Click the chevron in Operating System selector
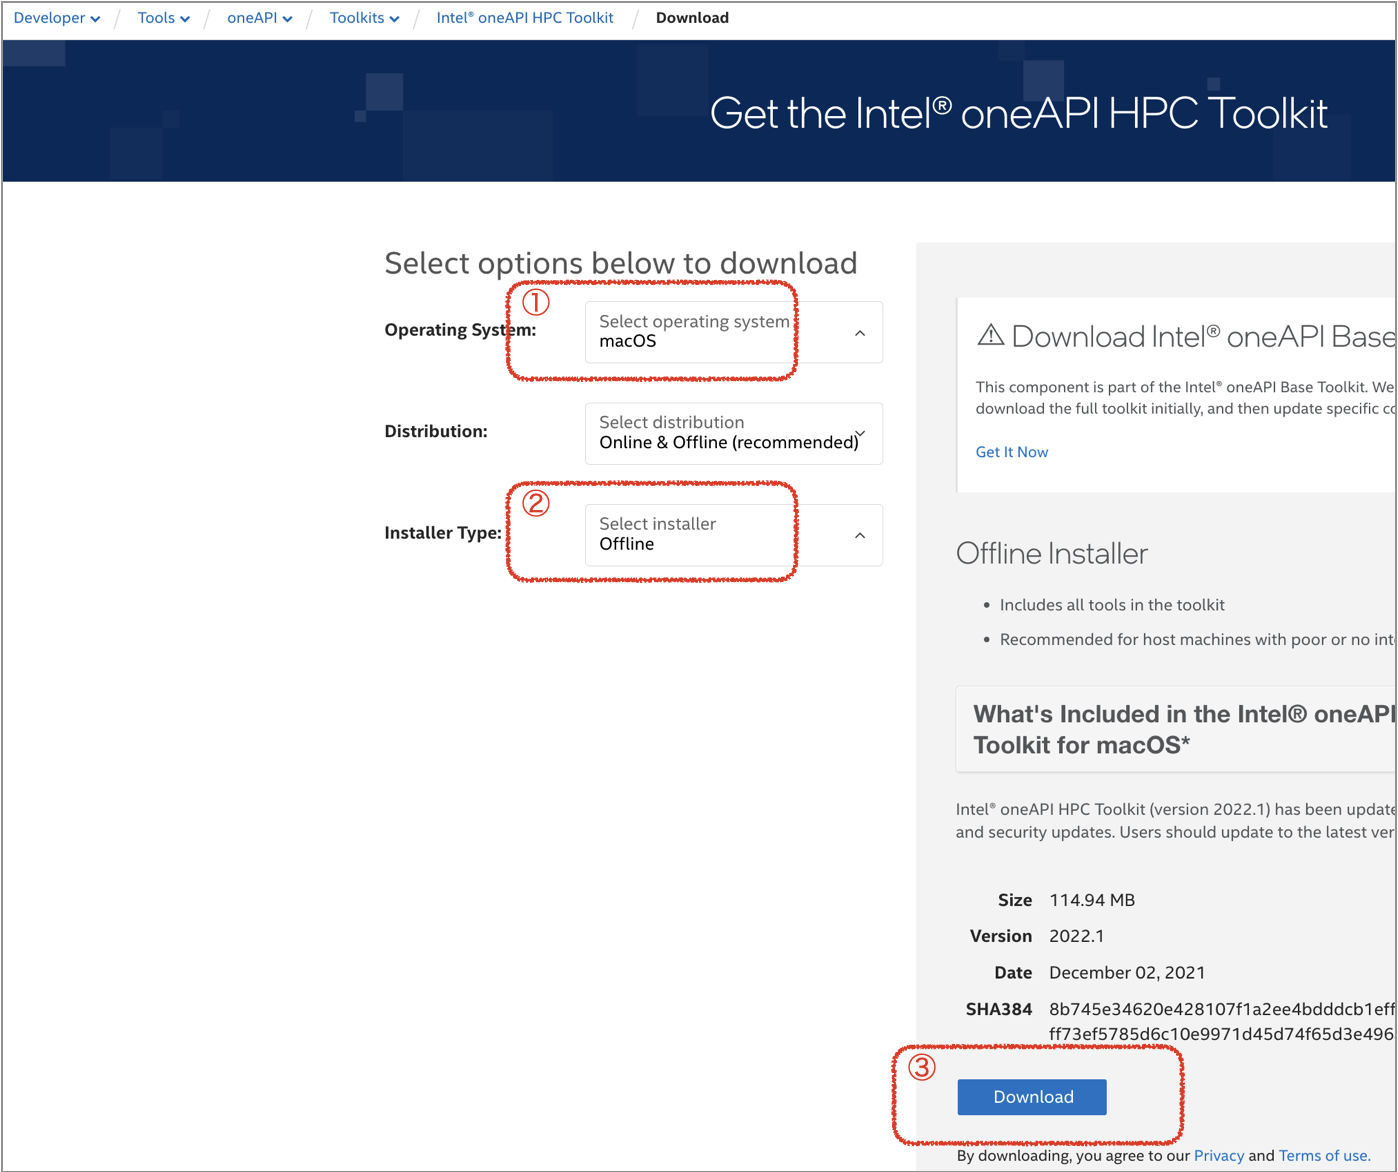 click(x=860, y=333)
